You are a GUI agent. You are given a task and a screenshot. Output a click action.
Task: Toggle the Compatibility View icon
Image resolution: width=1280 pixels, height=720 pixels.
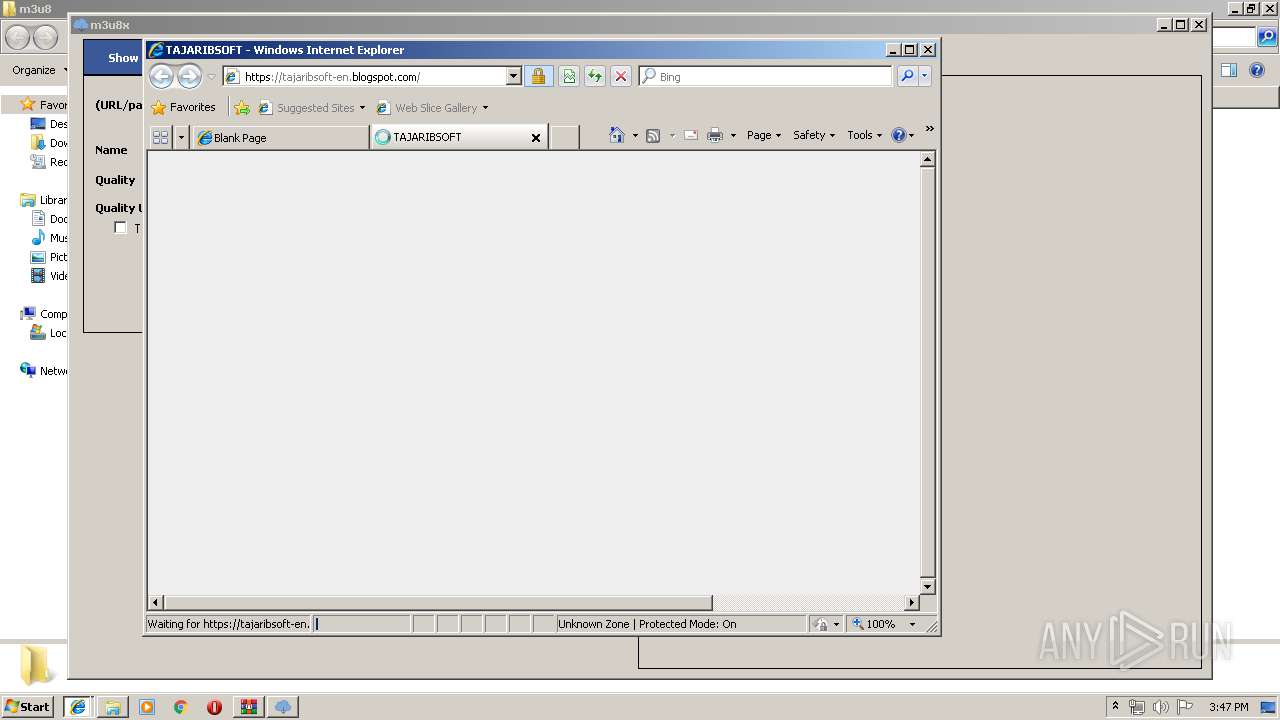pyautogui.click(x=569, y=76)
